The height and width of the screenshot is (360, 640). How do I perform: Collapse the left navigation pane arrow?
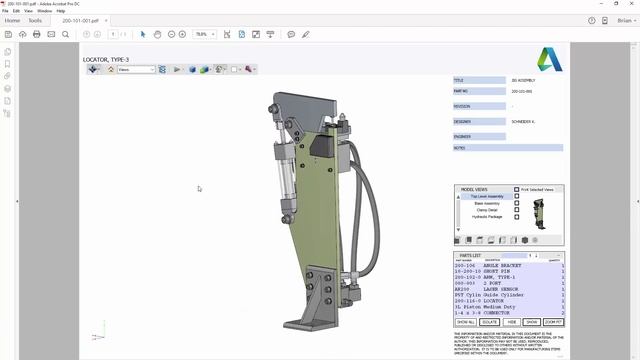[17, 201]
